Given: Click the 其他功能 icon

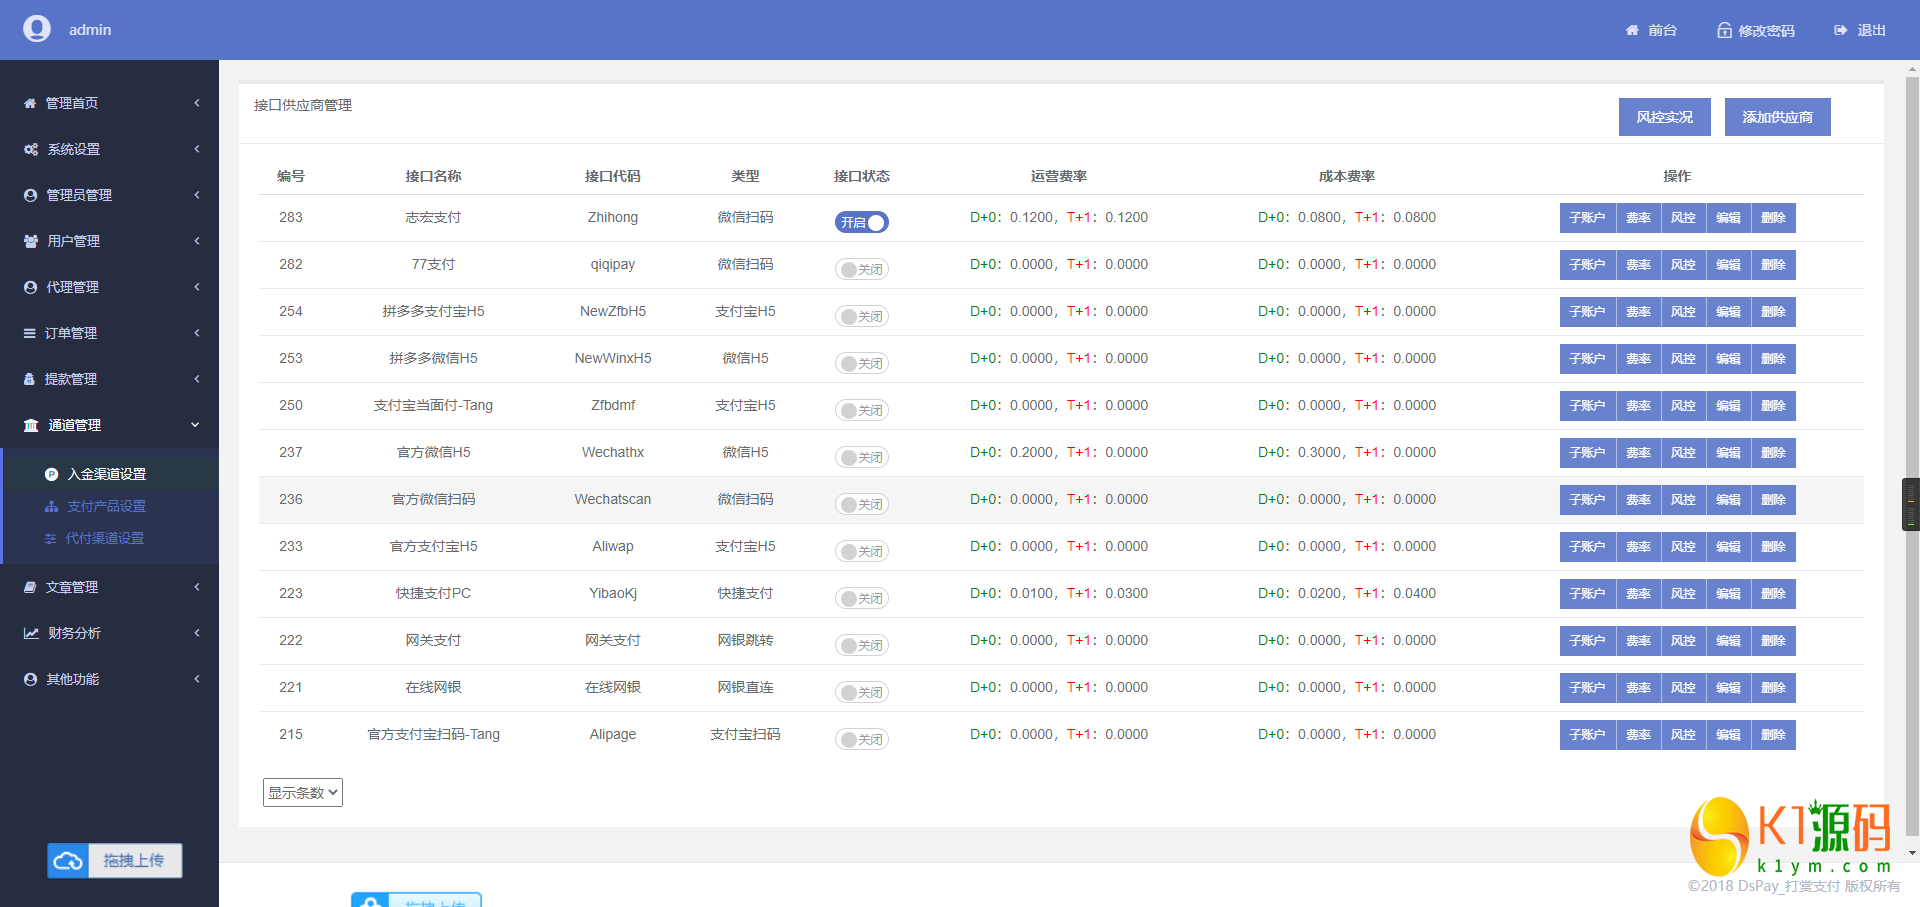Looking at the screenshot, I should pyautogui.click(x=30, y=679).
